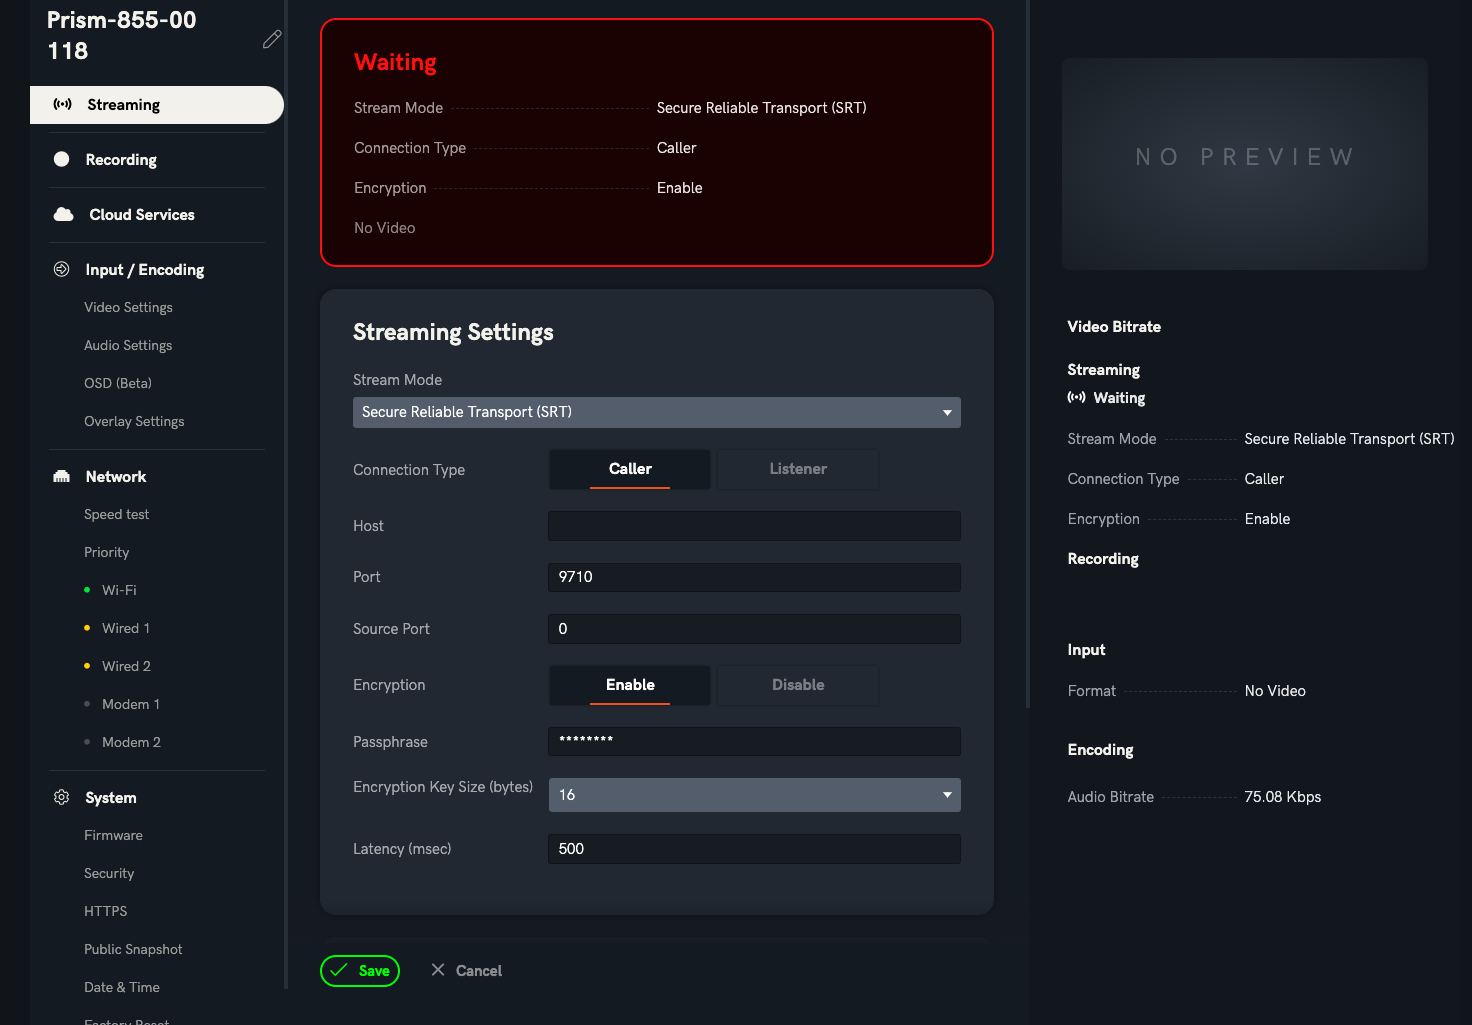Switch Connection Type to Listener
The height and width of the screenshot is (1025, 1472).
(797, 469)
